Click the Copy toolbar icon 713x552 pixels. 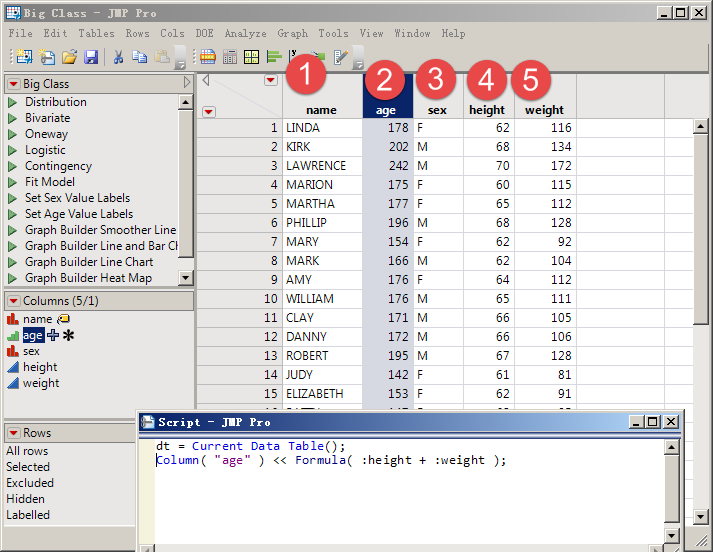[139, 57]
